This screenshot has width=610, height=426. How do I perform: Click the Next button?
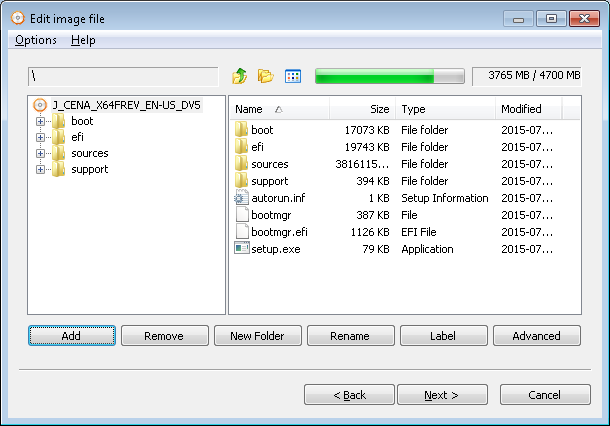point(442,395)
